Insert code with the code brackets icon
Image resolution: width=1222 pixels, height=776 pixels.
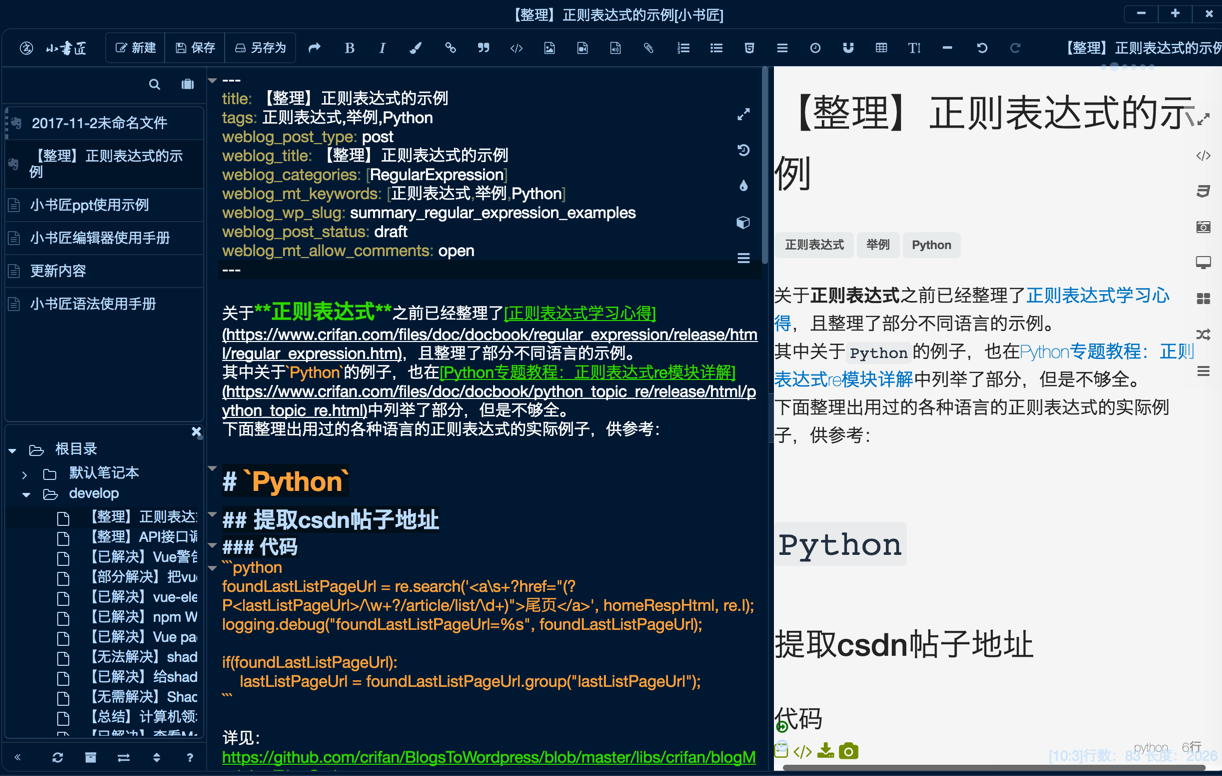(516, 48)
